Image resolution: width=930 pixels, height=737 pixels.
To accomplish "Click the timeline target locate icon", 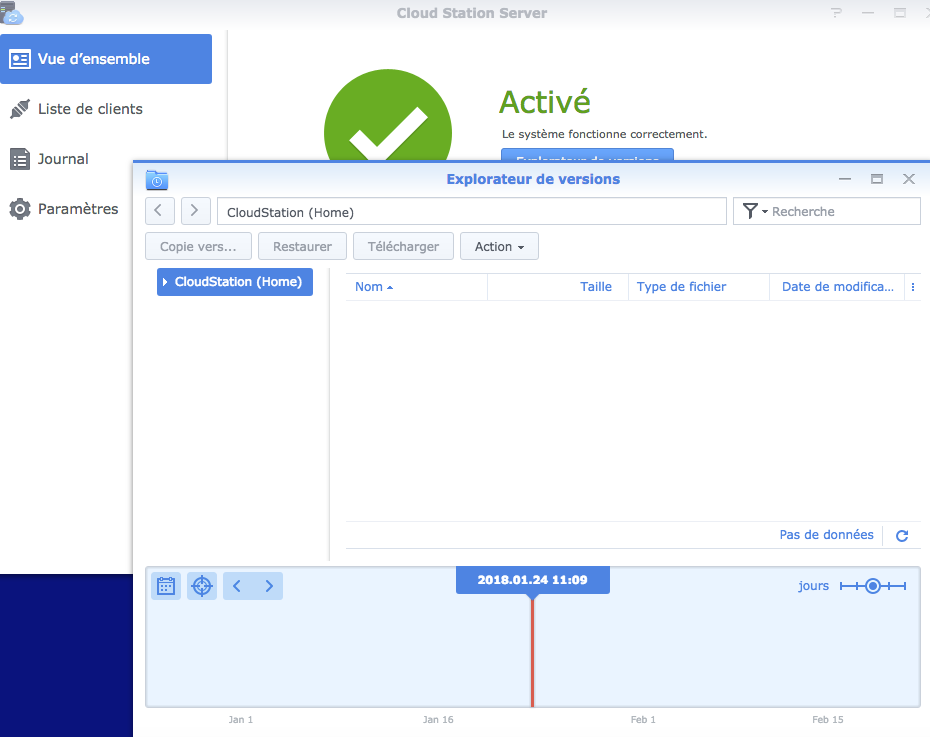I will 202,586.
